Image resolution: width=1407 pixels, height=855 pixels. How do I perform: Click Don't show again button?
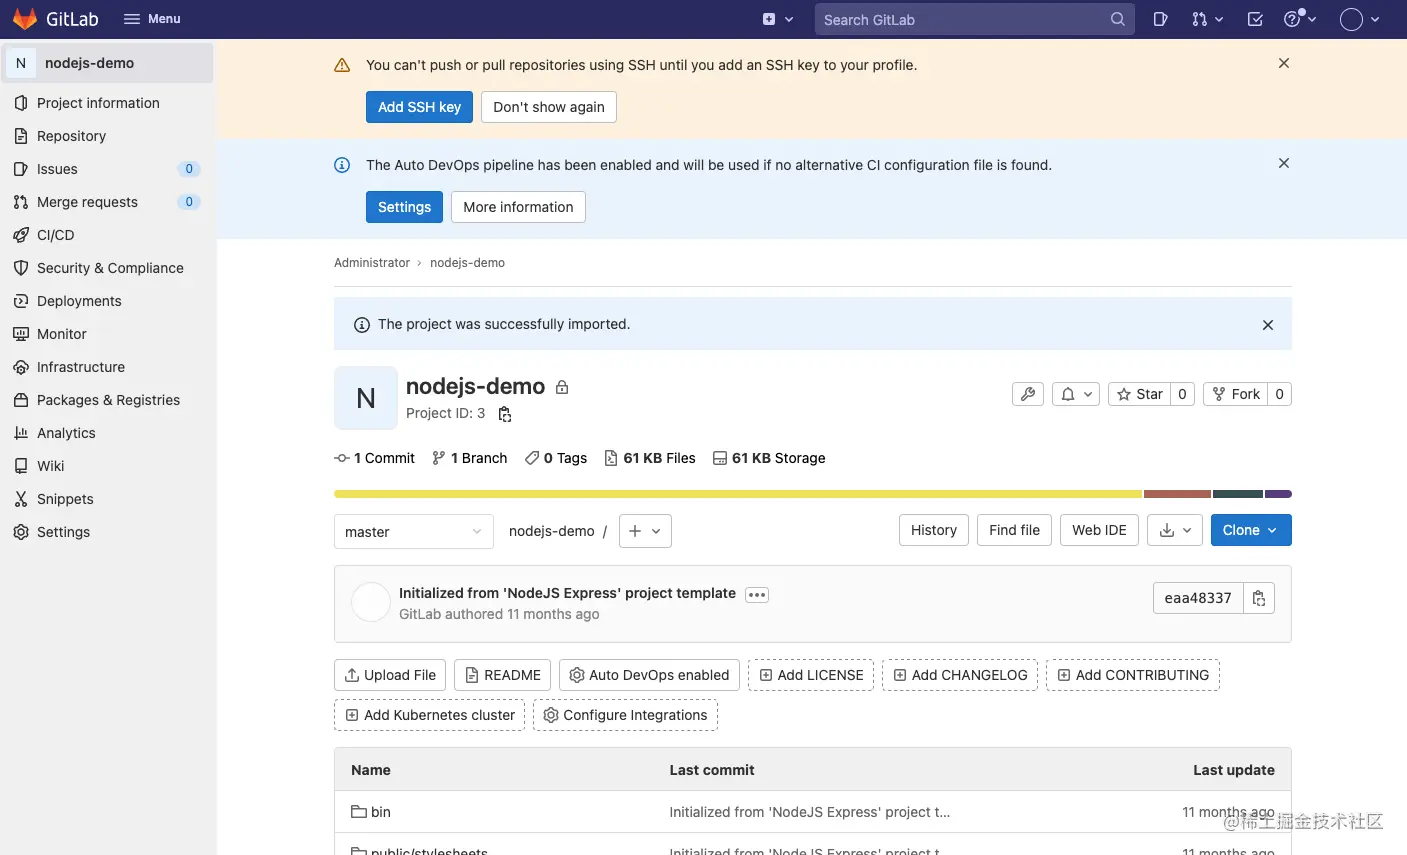549,107
